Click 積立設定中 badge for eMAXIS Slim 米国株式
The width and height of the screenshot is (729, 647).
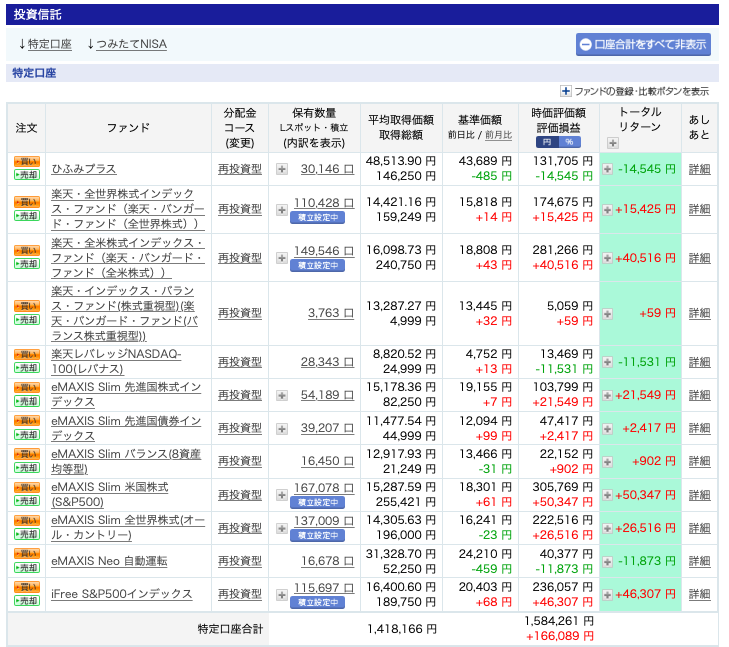coord(318,502)
